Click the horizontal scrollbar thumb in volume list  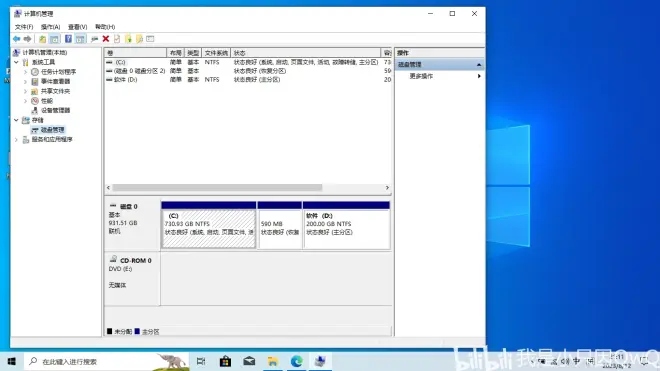[217, 188]
